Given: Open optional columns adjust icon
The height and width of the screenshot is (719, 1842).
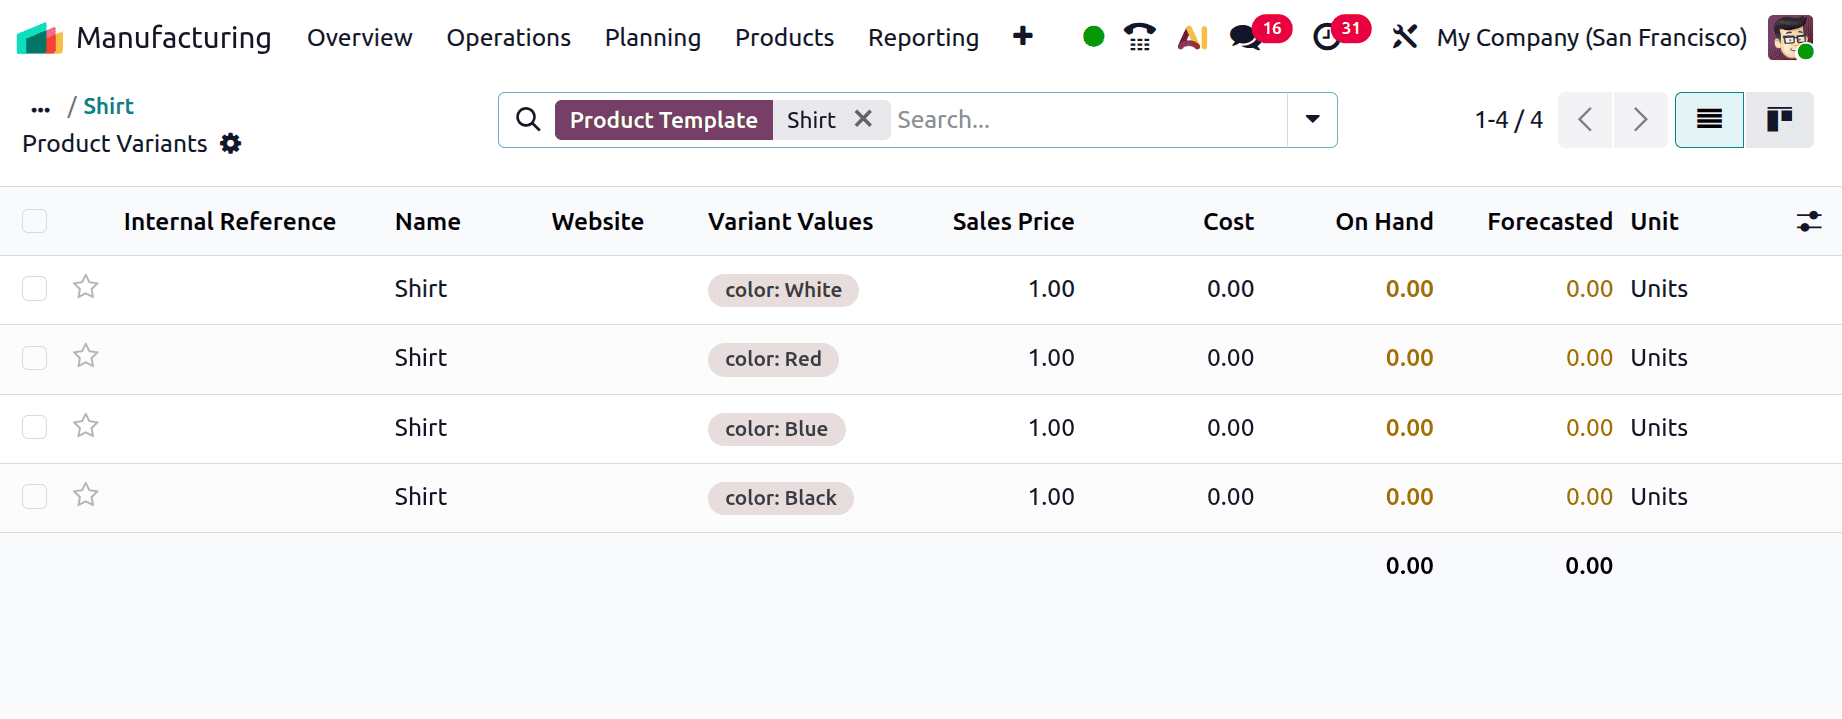Looking at the screenshot, I should [x=1809, y=221].
